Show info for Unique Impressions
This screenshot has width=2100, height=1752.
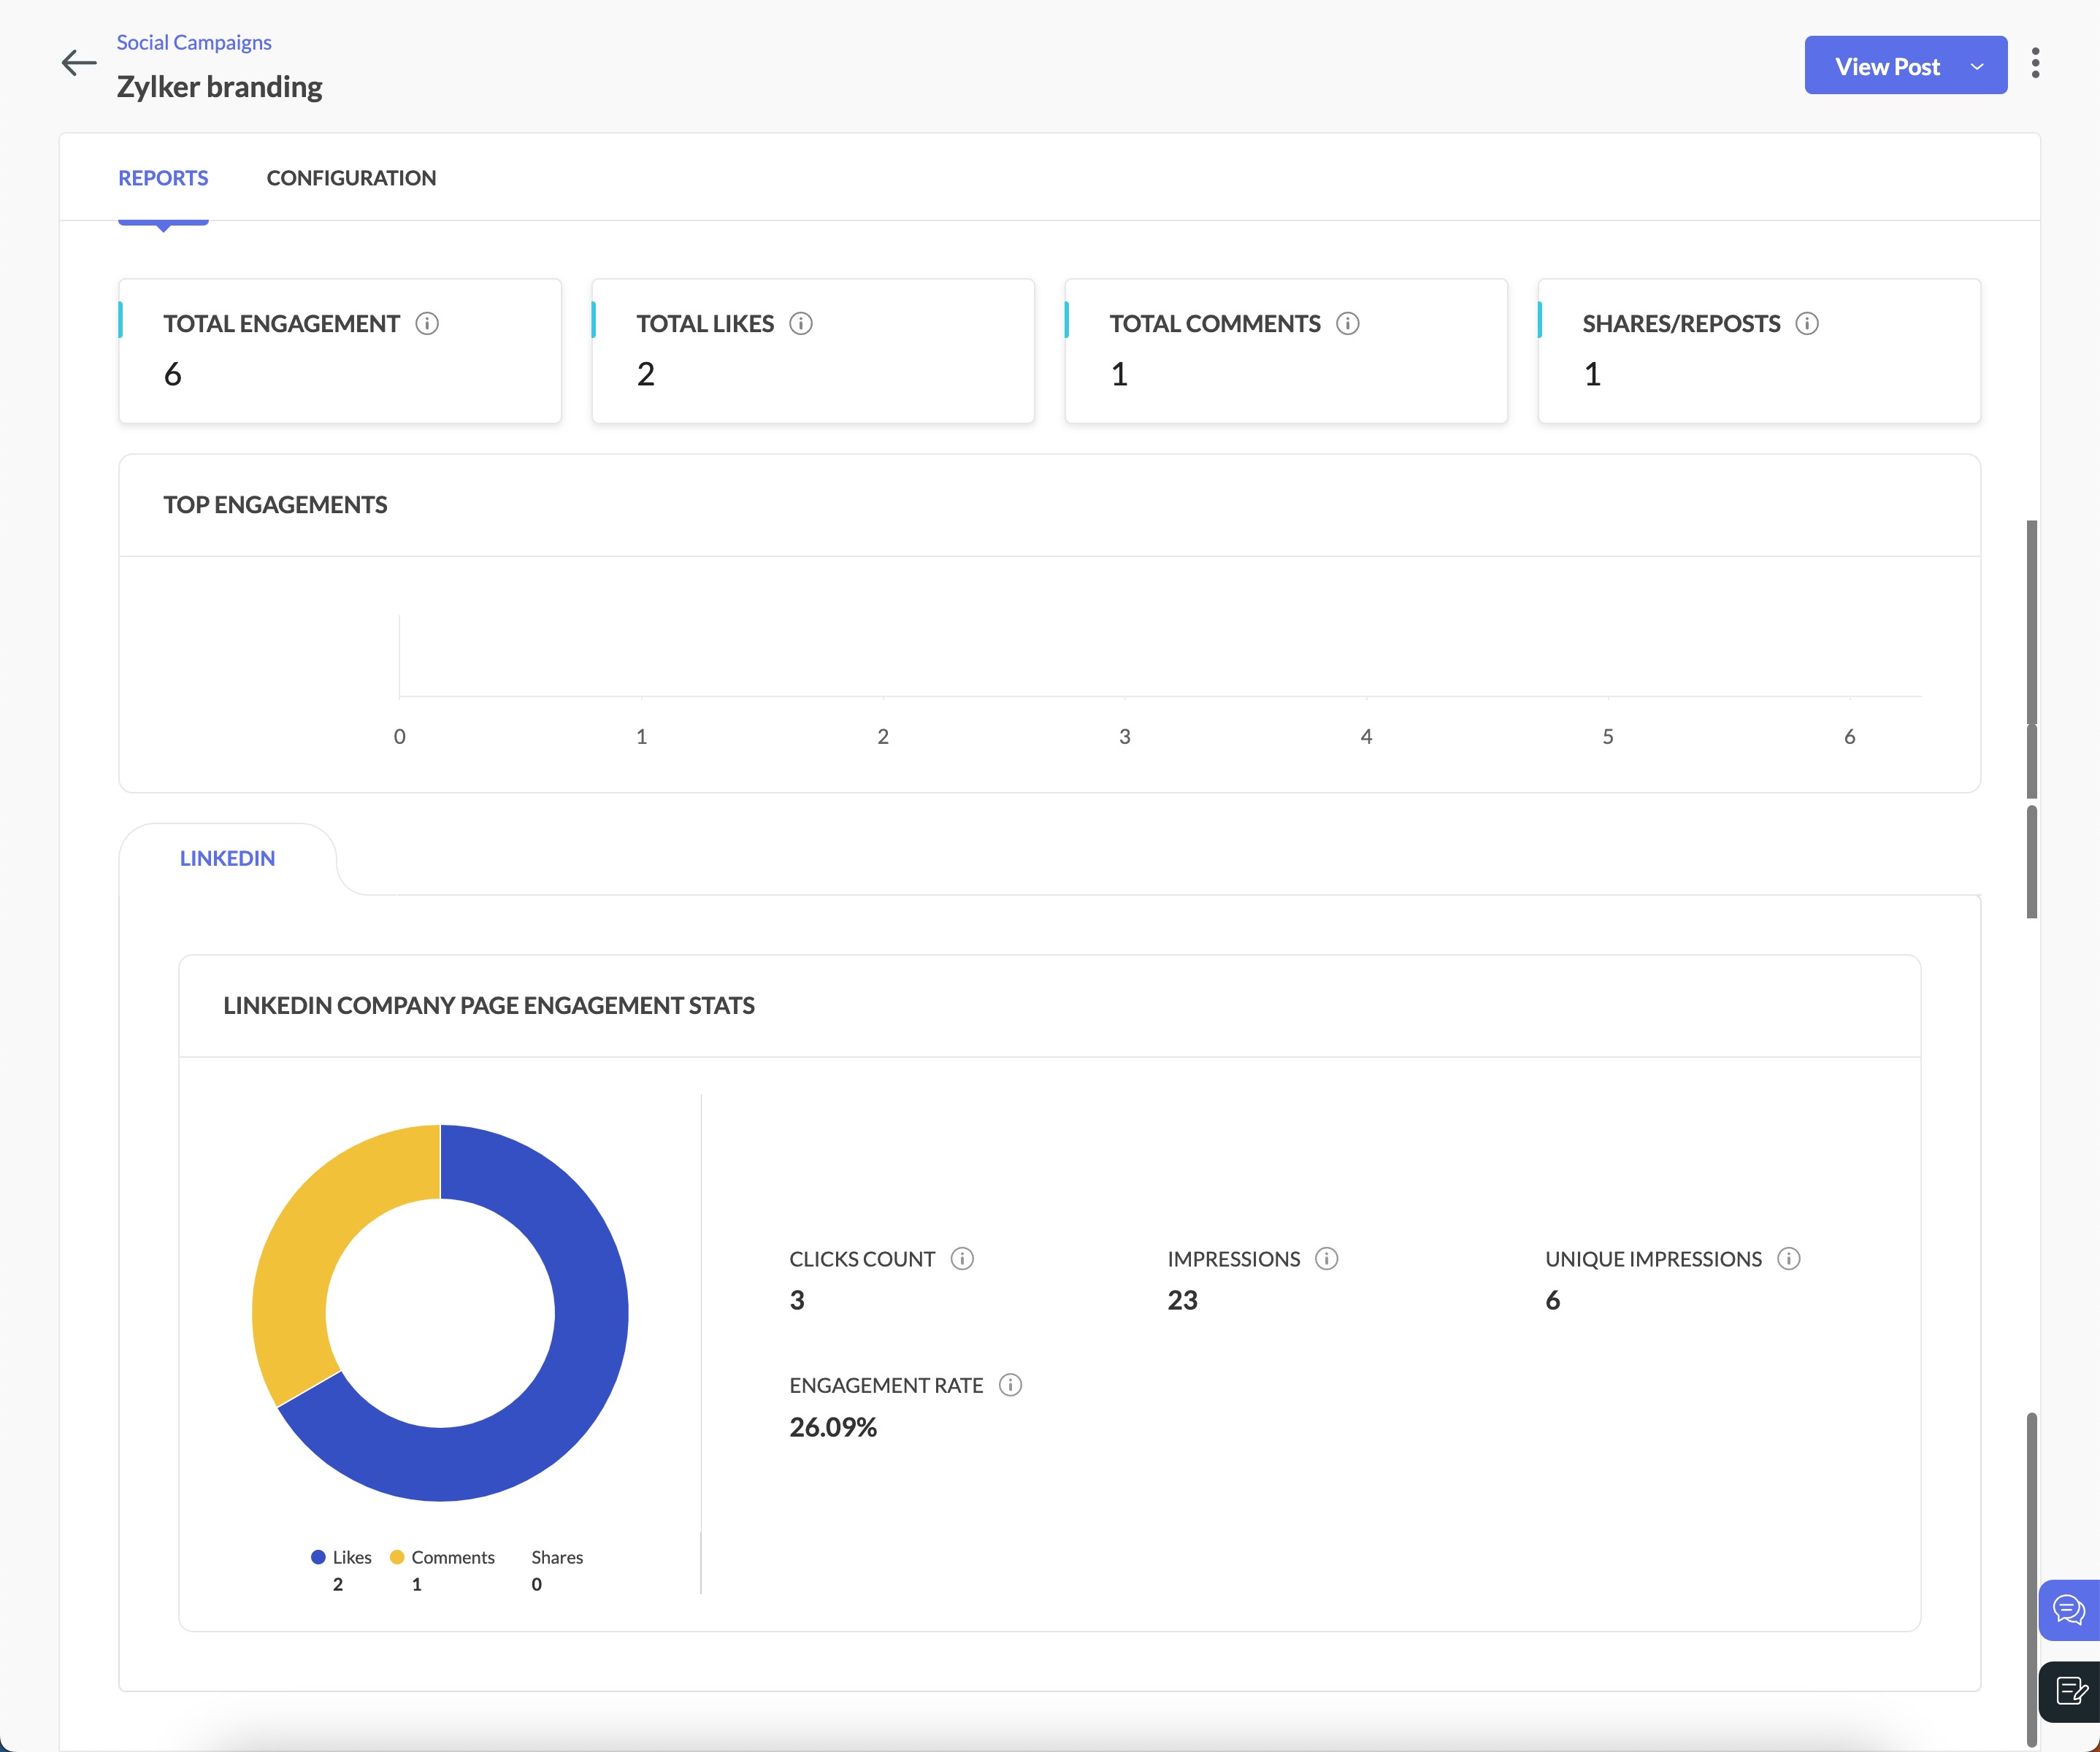[1789, 1258]
